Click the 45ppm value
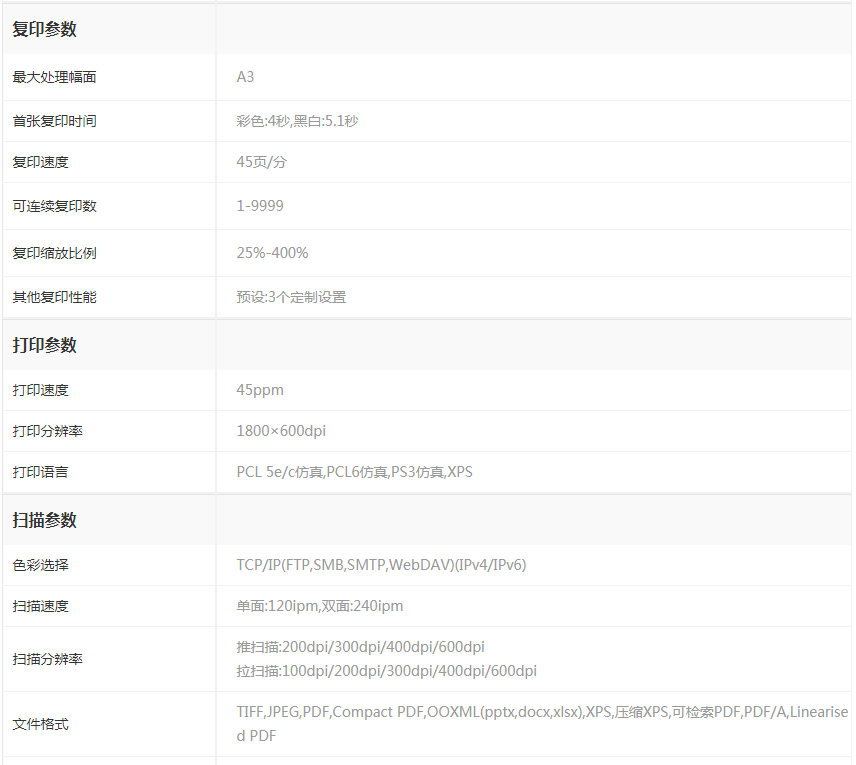The image size is (856, 765). pyautogui.click(x=260, y=390)
